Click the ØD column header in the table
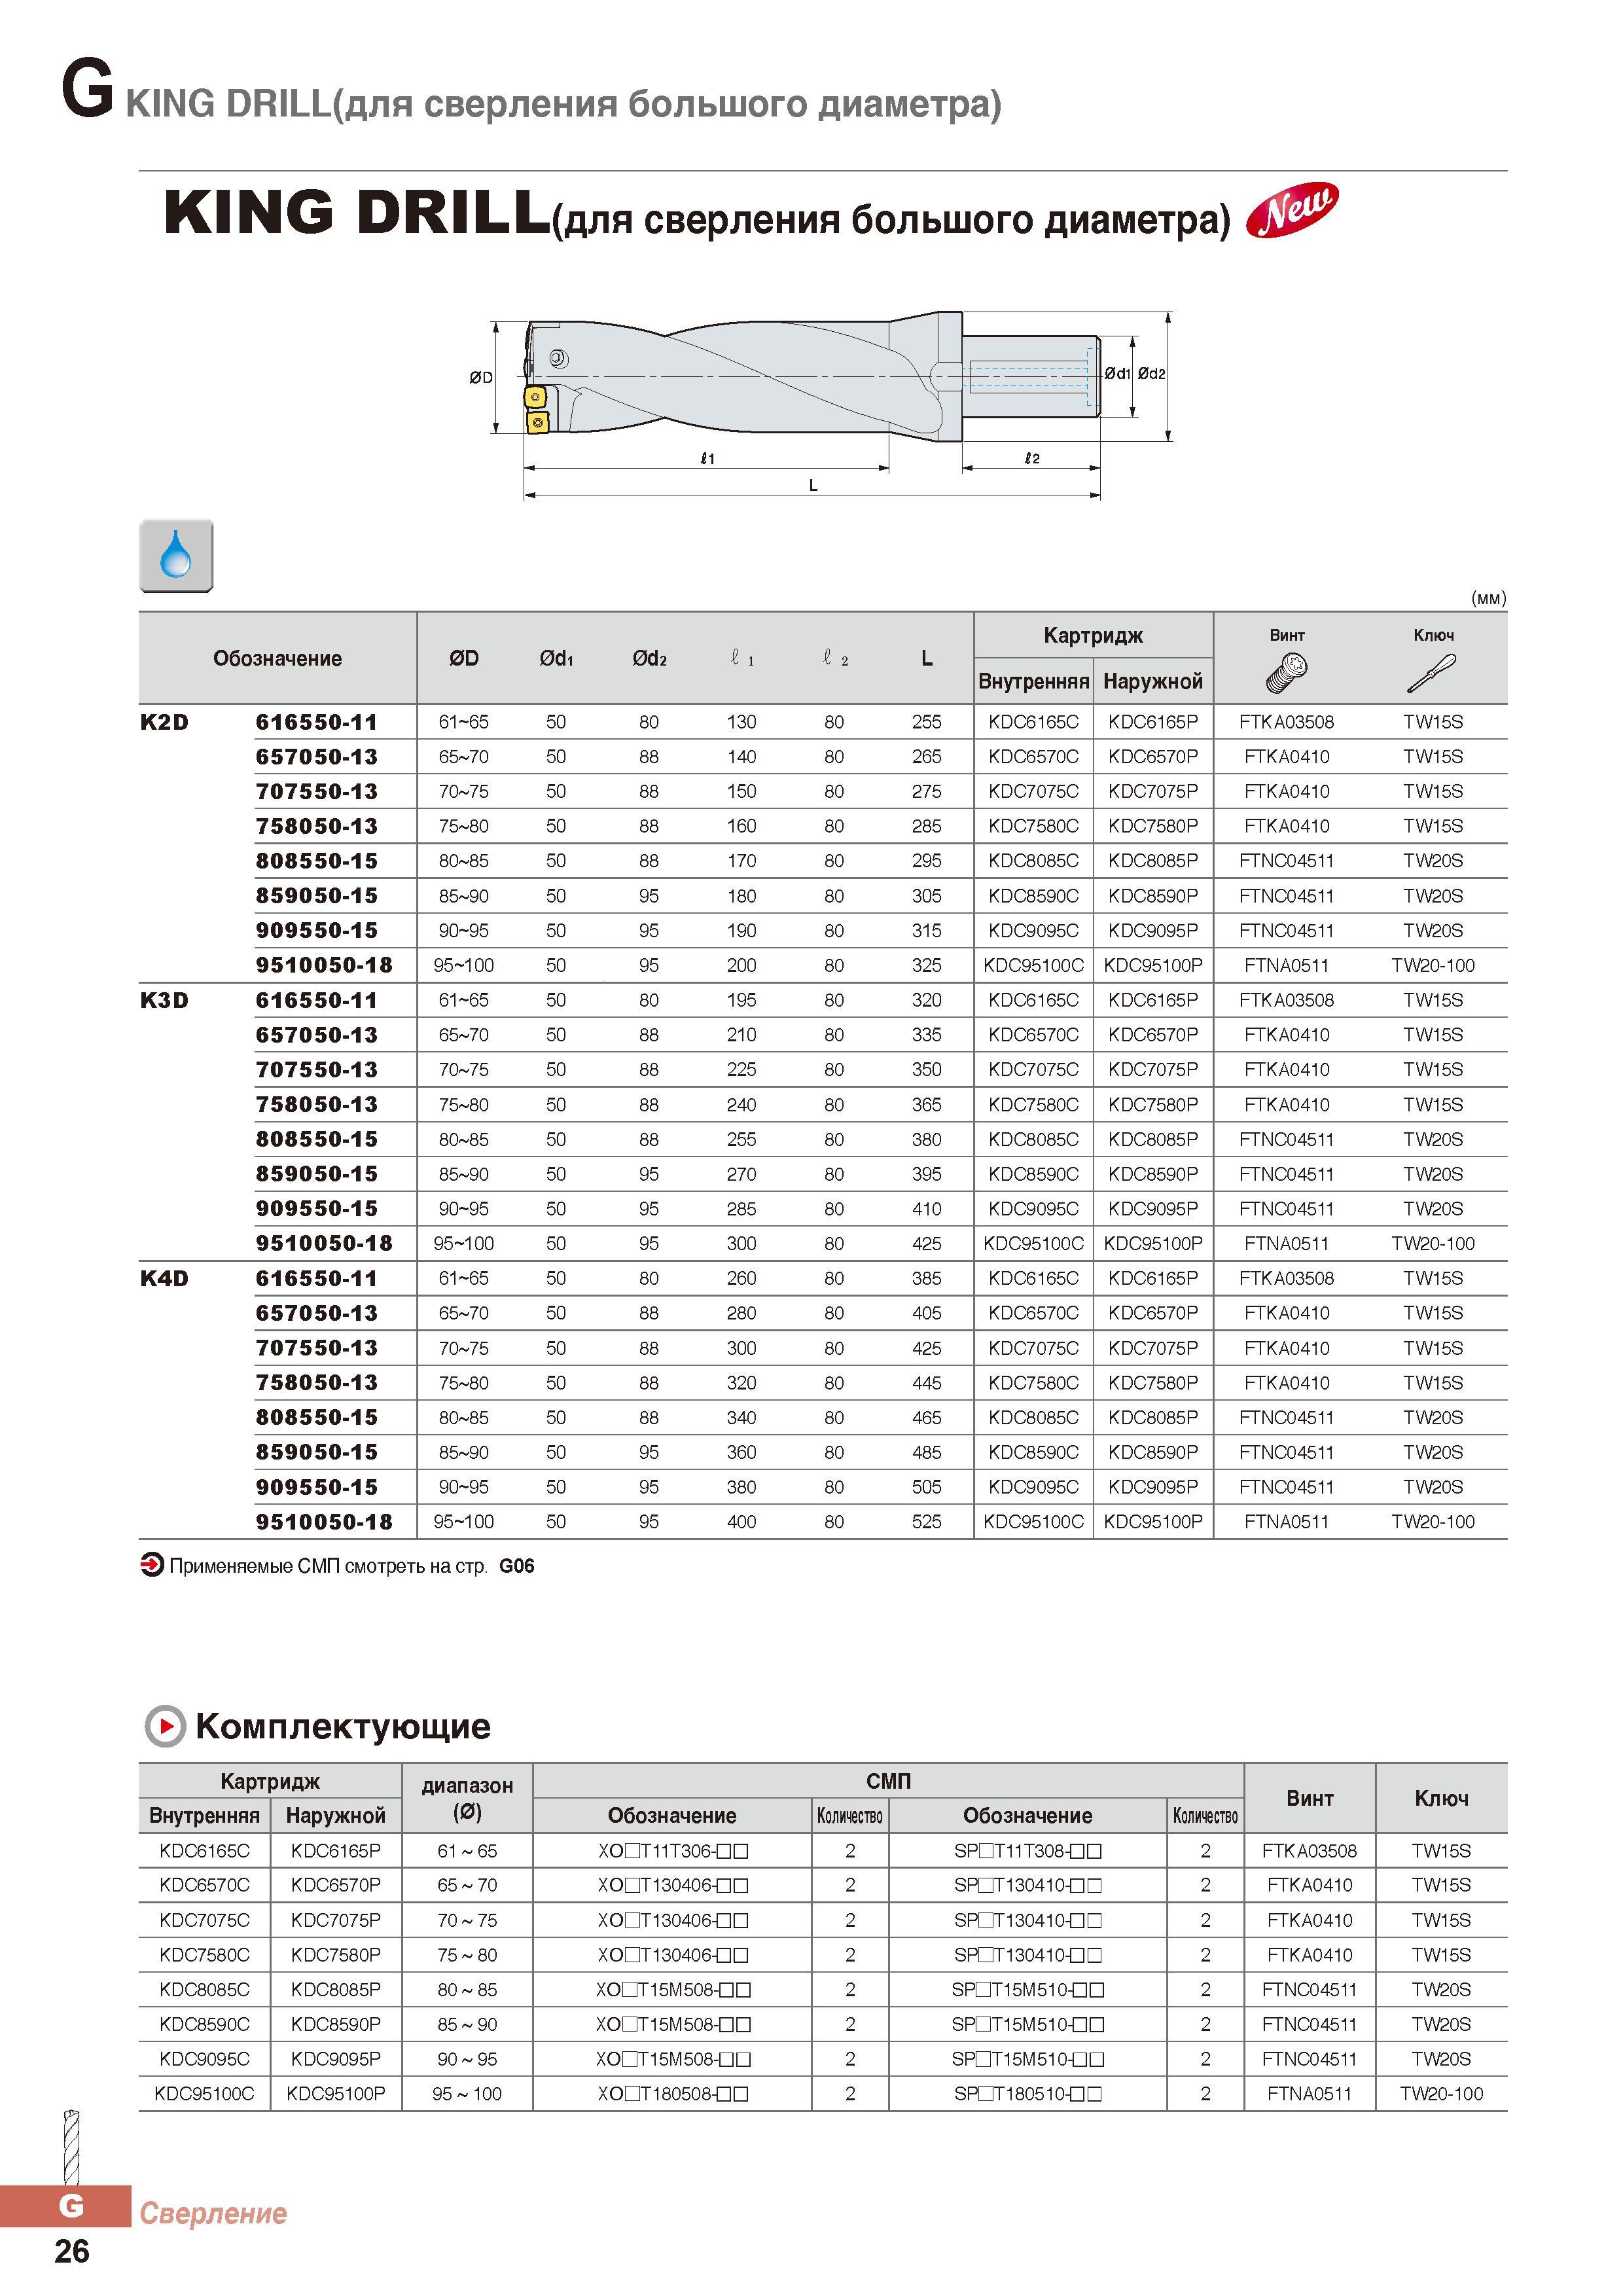This screenshot has width=1623, height=2296. coord(464,658)
